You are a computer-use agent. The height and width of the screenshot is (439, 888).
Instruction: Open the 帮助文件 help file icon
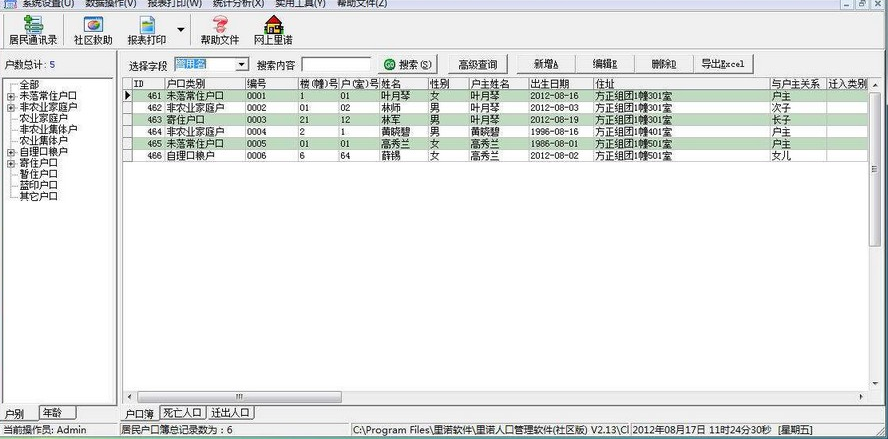[219, 30]
